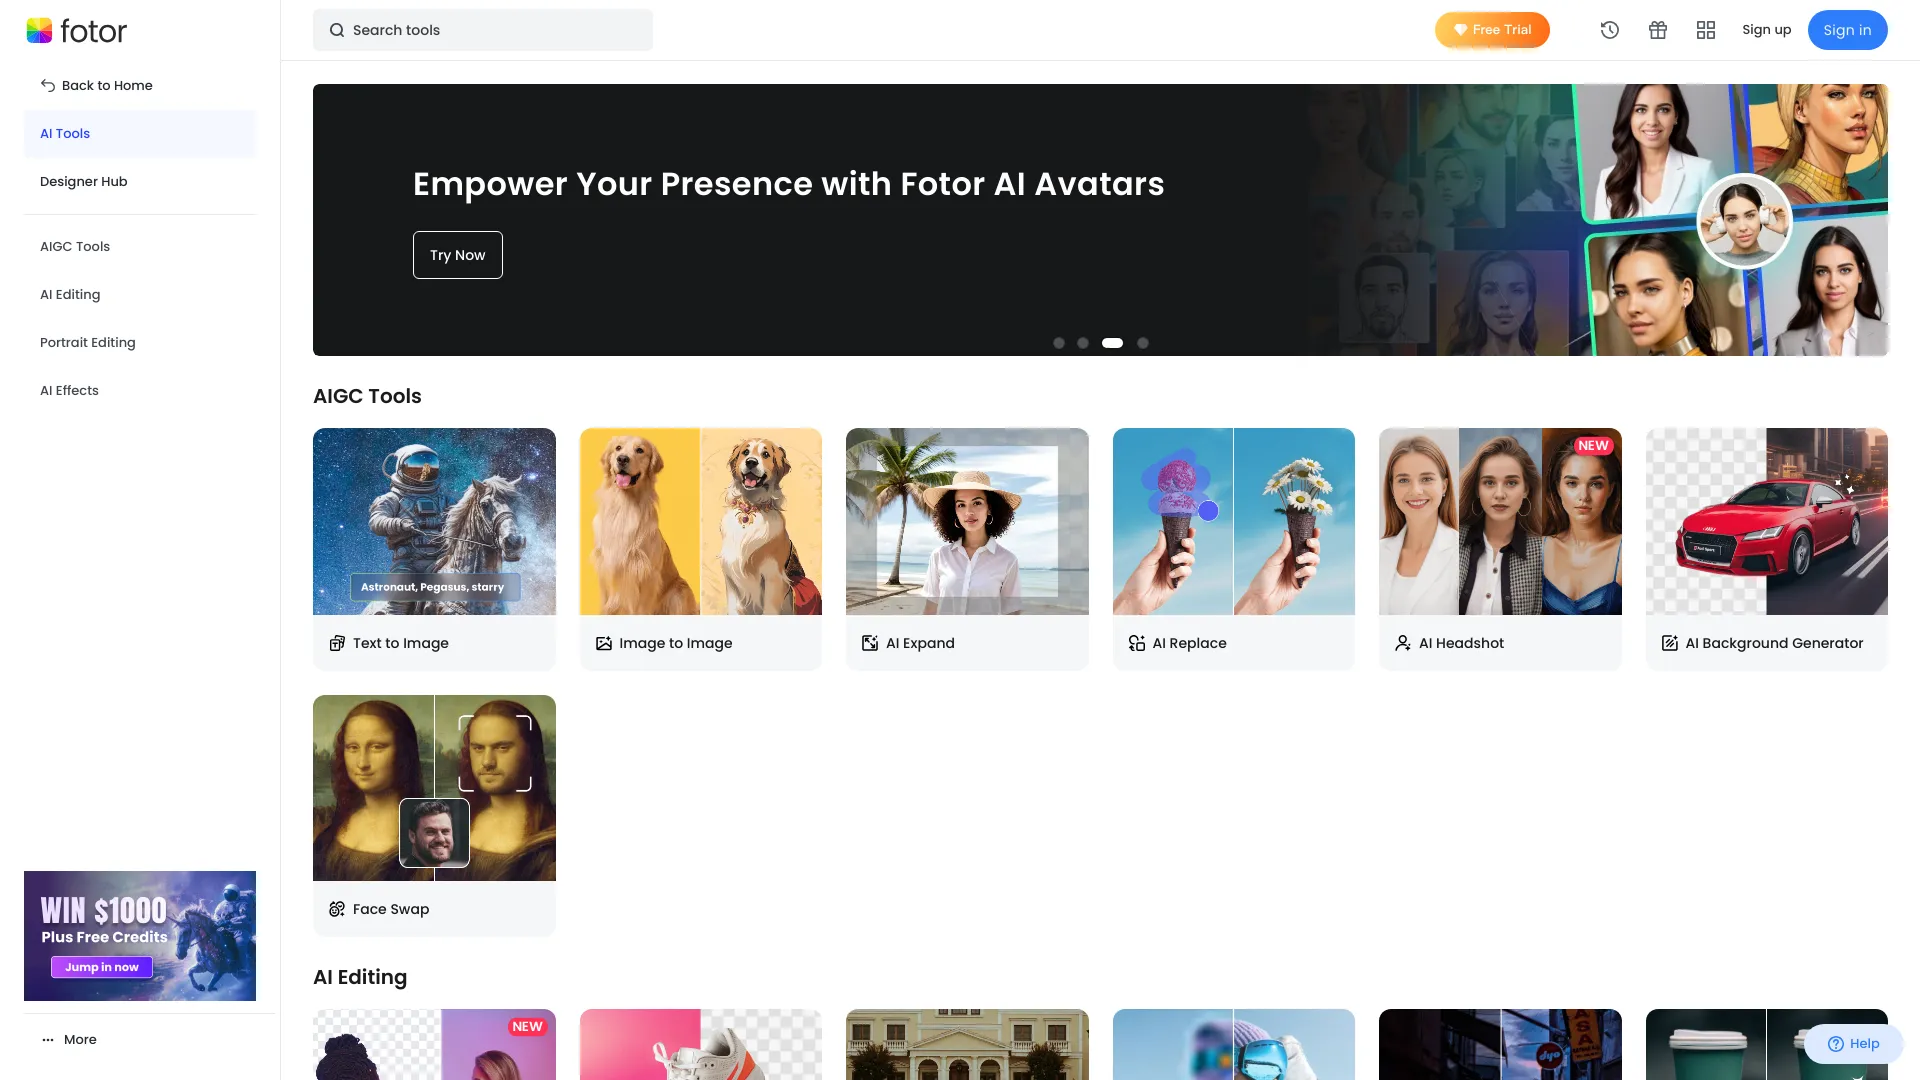1920x1080 pixels.
Task: Start a Free Trial
Action: point(1491,30)
